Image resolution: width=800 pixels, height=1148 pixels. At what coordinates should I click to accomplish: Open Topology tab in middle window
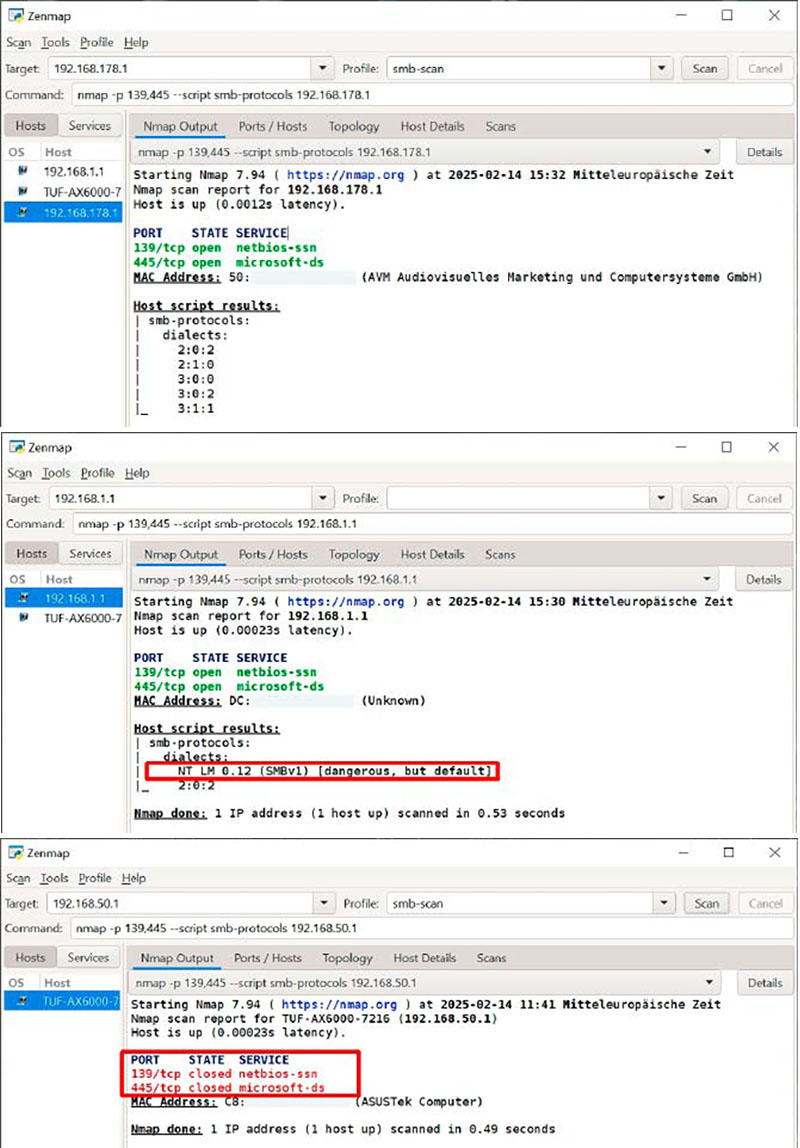pyautogui.click(x=354, y=555)
